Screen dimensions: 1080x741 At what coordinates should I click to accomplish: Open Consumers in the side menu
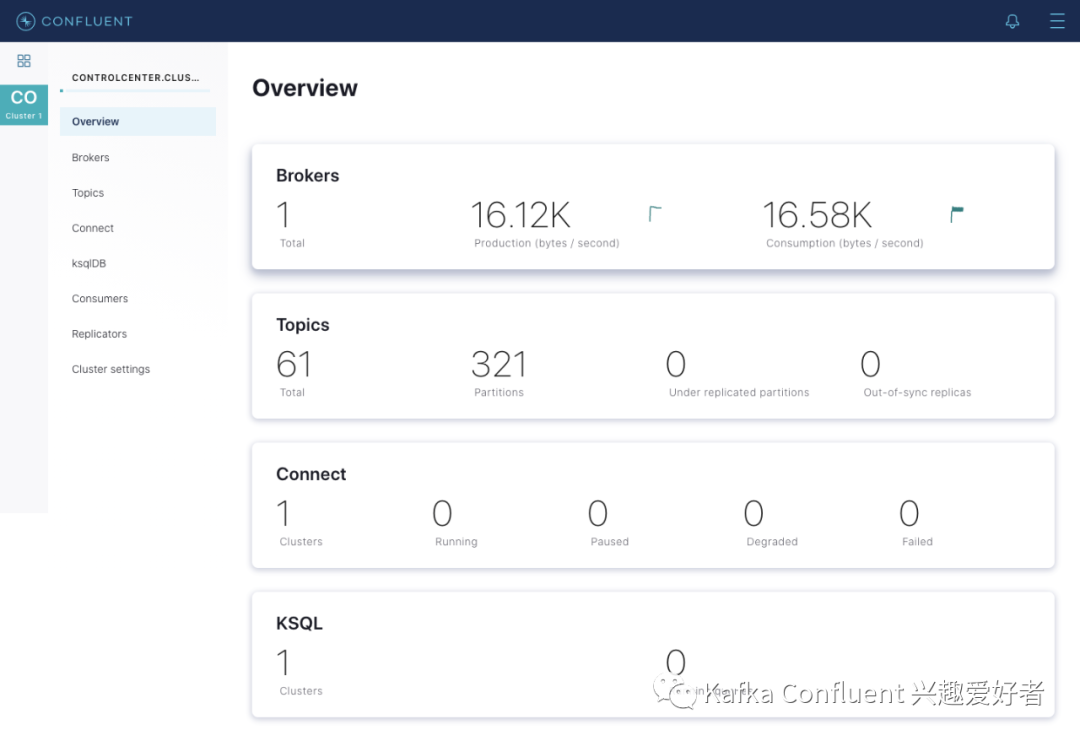(x=100, y=298)
